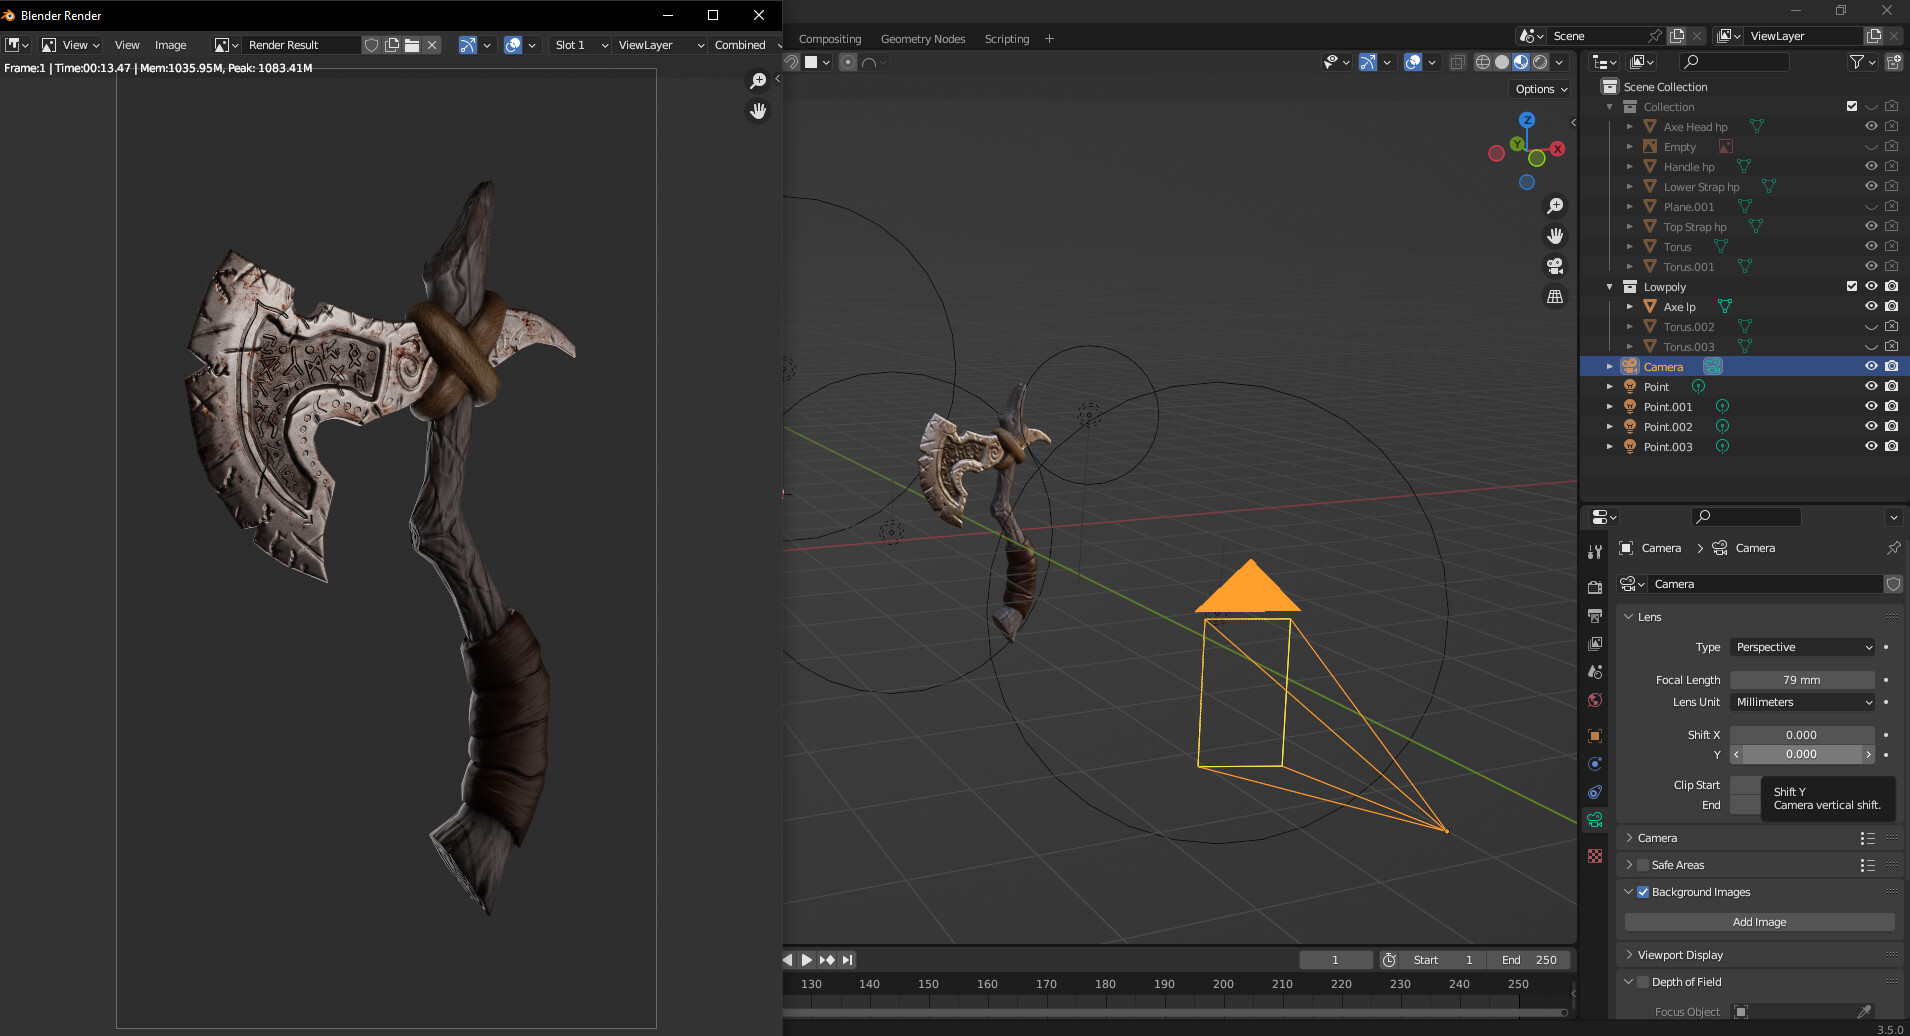Click the camera view icon in viewport
Screen dimensions: 1910x1036
1555,266
